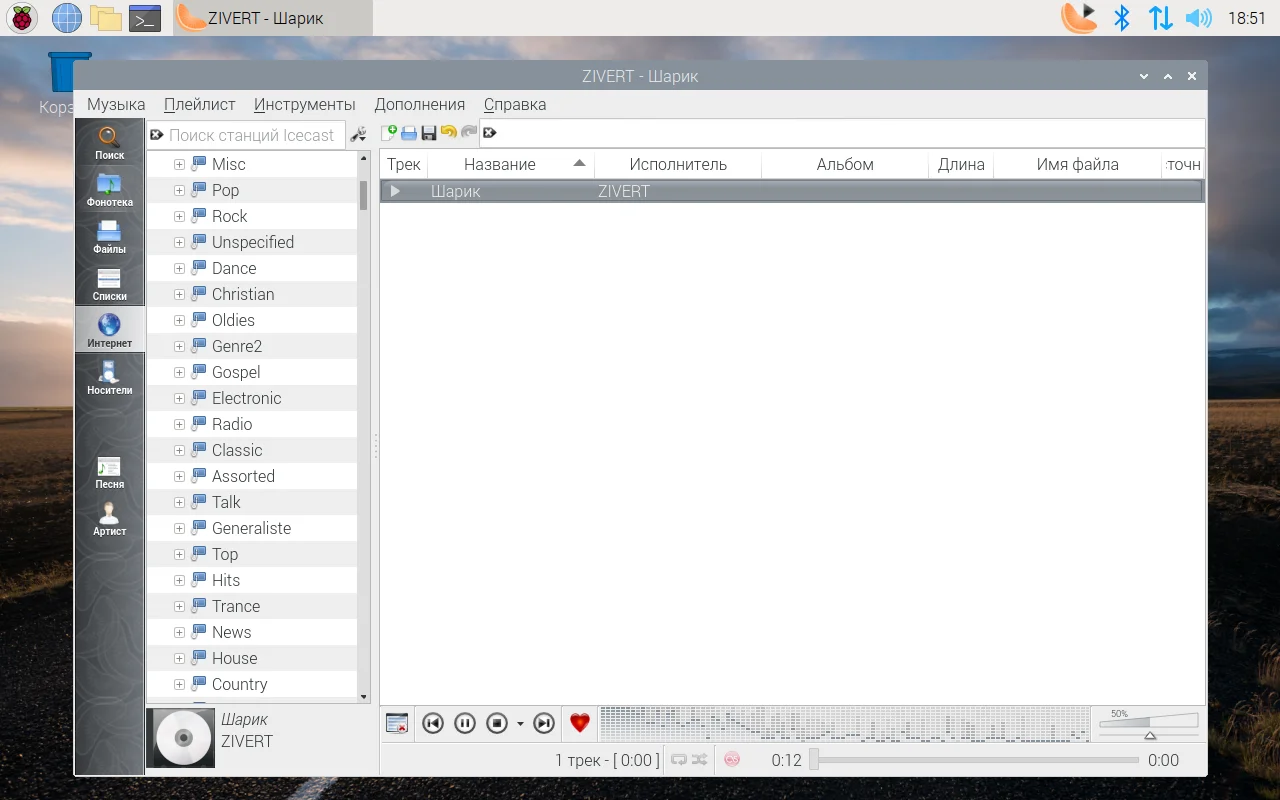Screen dimensions: 1280x800
Task: Expand the Classic genre node
Action: 179,450
